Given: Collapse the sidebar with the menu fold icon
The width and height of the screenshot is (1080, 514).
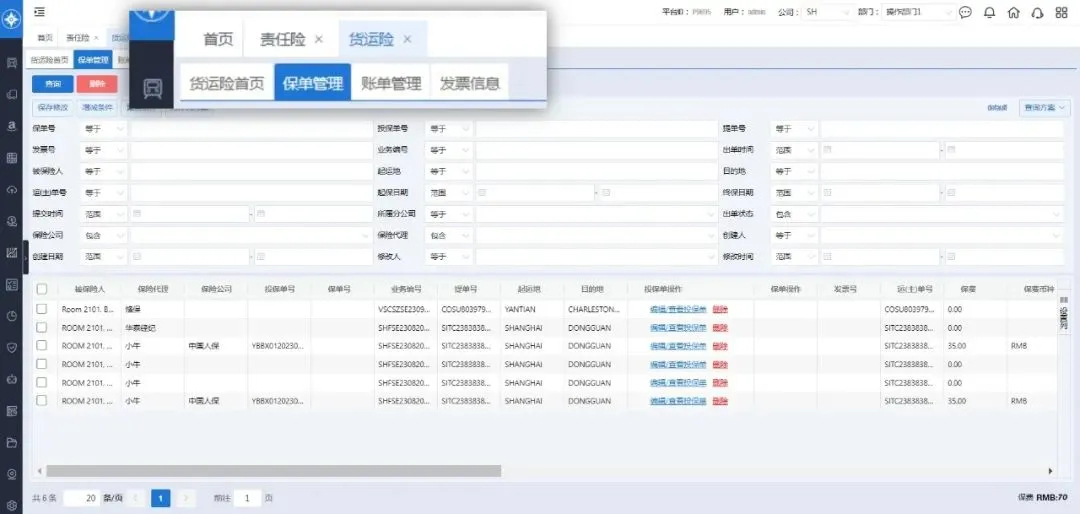Looking at the screenshot, I should click(39, 12).
